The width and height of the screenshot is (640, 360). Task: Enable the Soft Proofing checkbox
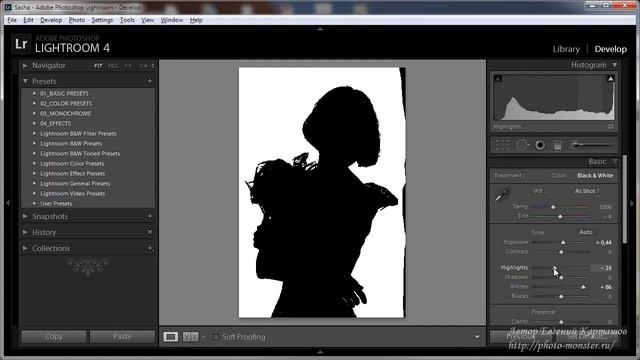[216, 337]
